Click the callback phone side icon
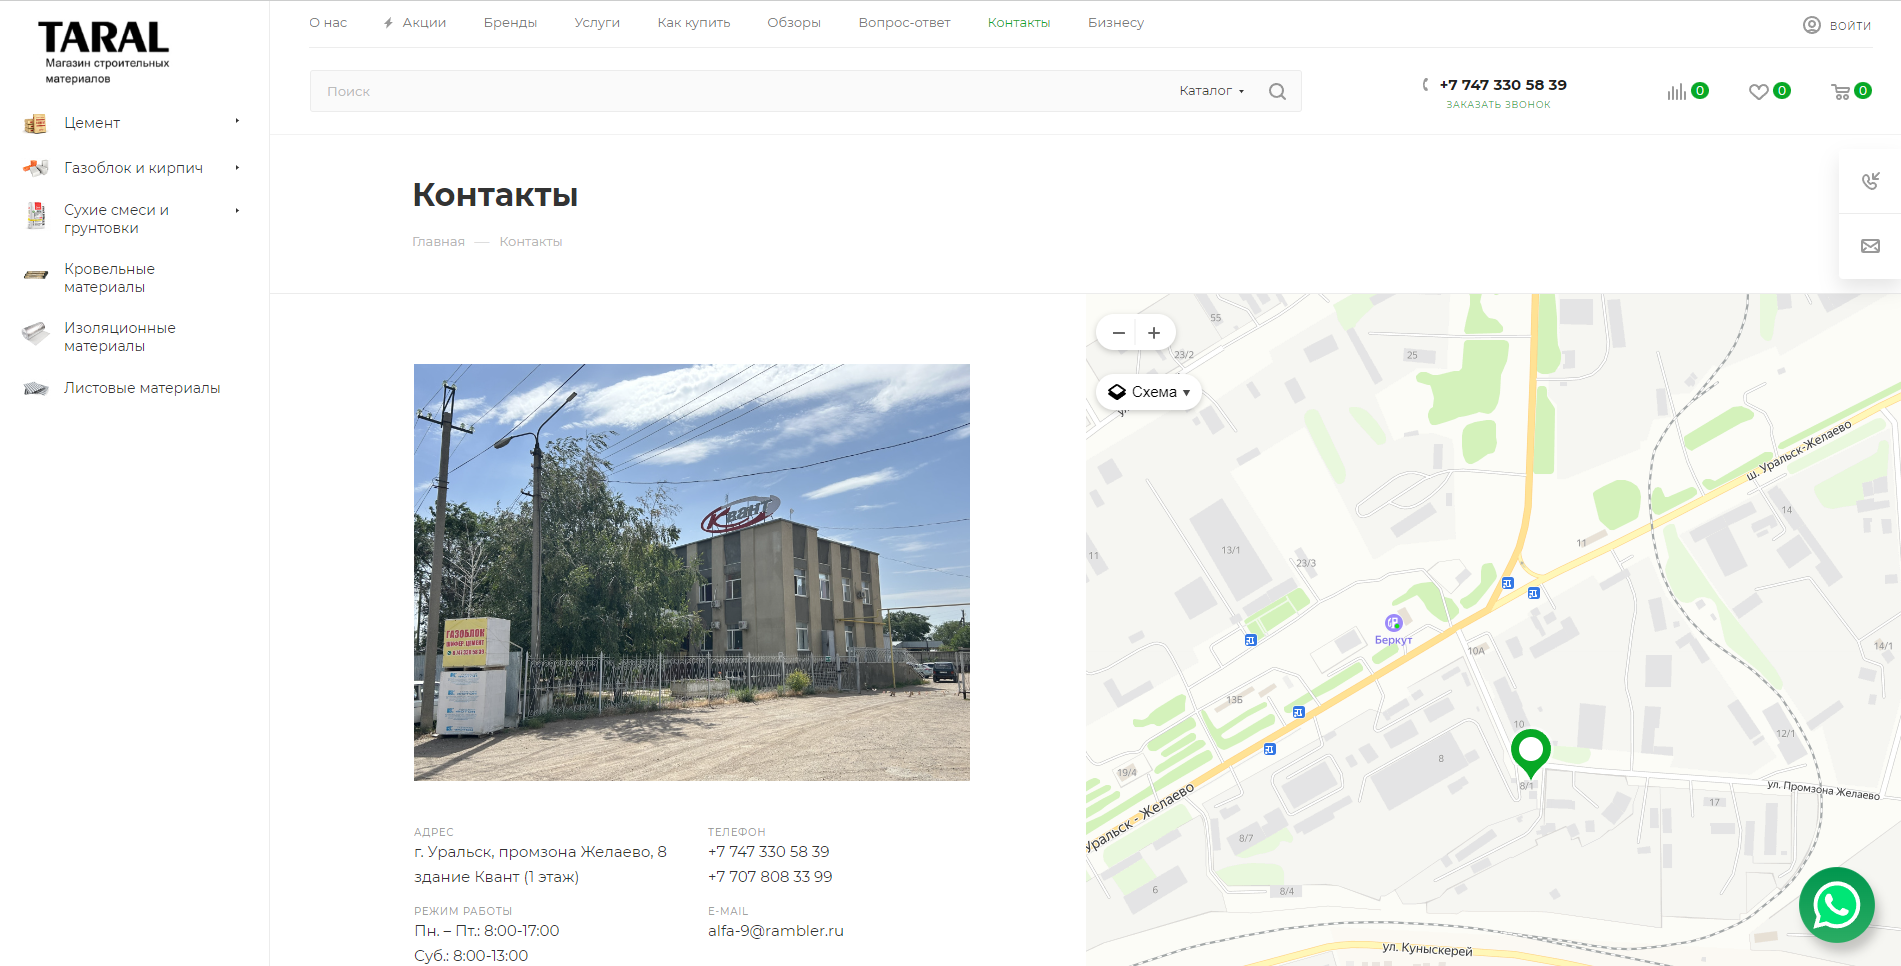Image resolution: width=1901 pixels, height=966 pixels. [x=1870, y=181]
